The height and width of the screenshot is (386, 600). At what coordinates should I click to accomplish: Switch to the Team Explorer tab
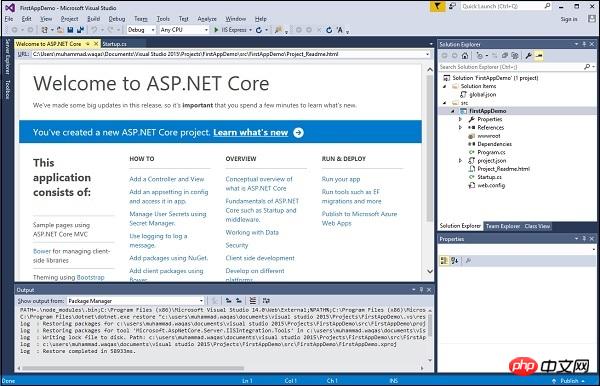pyautogui.click(x=503, y=226)
